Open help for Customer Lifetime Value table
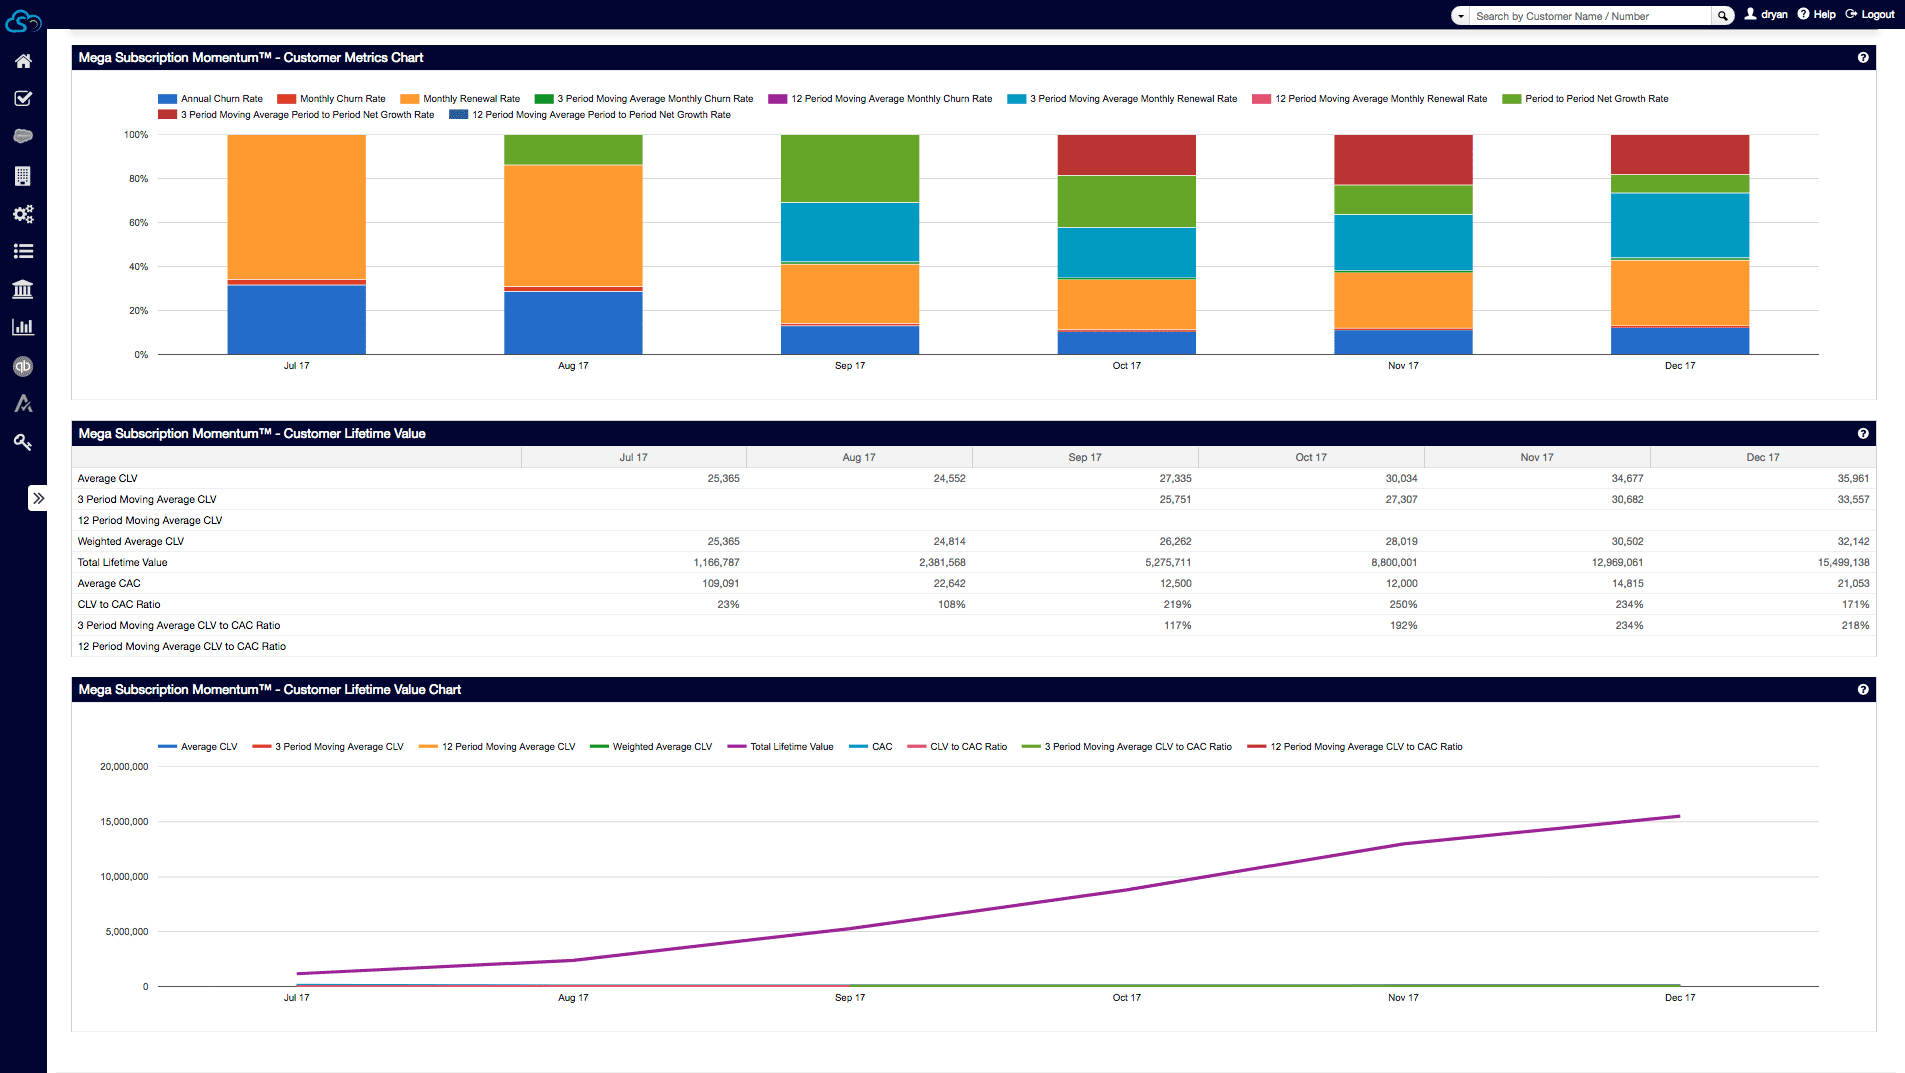Screen dimensions: 1905x1073 tap(1863, 434)
